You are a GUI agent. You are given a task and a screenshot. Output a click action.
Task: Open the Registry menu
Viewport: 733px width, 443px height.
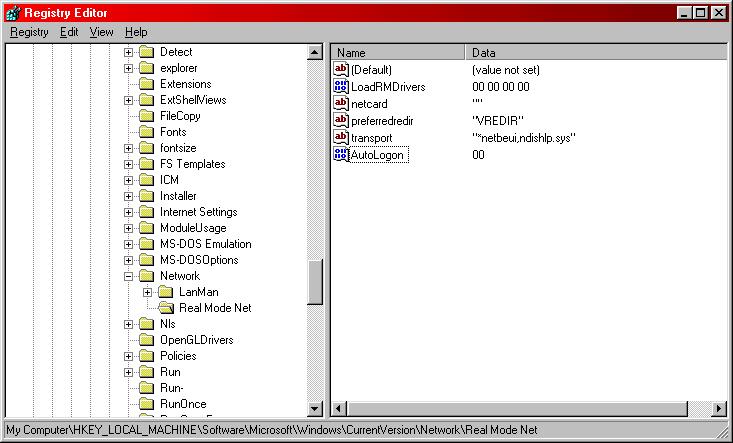click(29, 32)
